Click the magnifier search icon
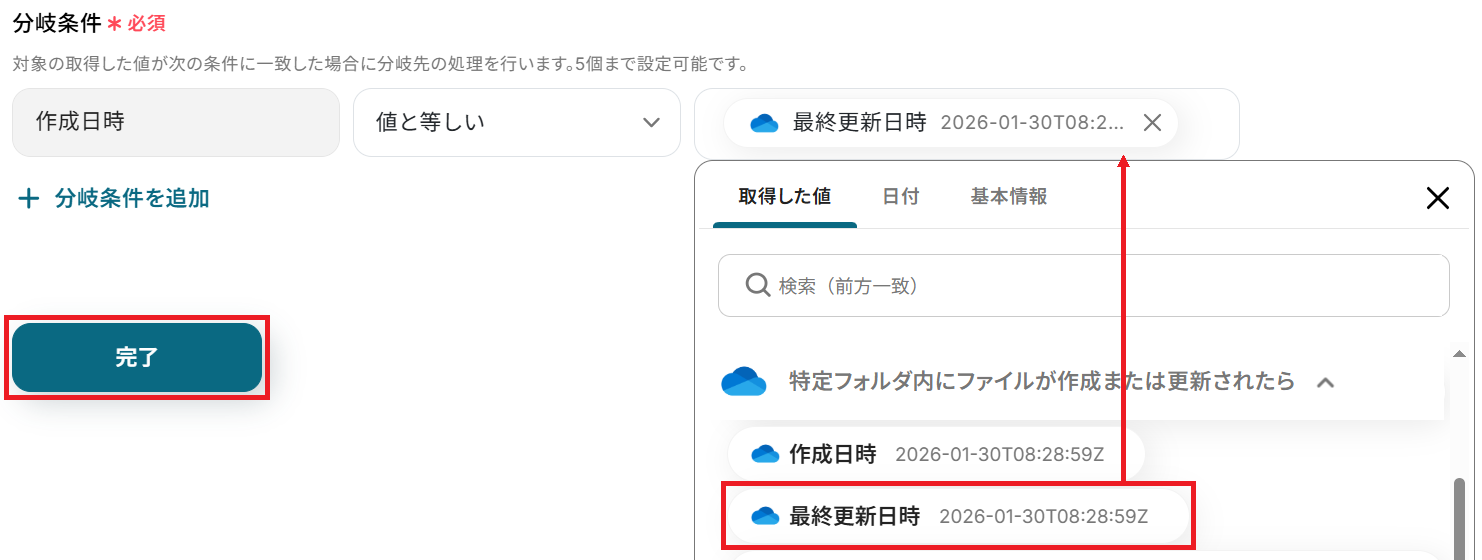This screenshot has height=560, width=1482. point(758,285)
